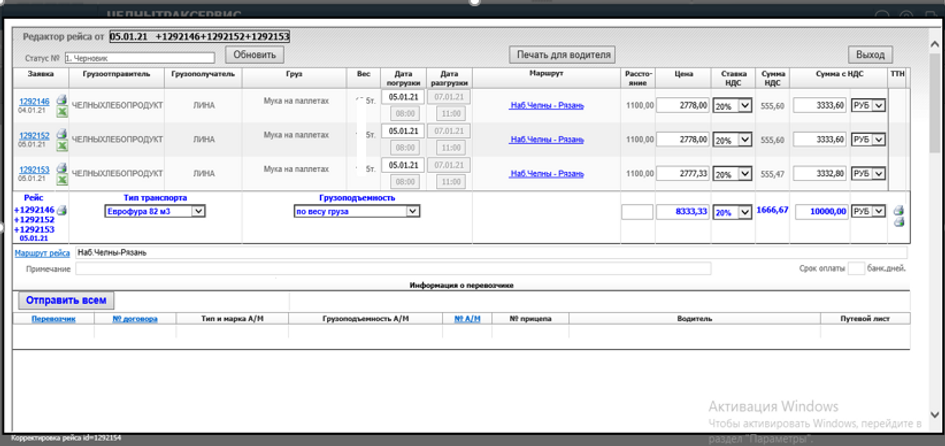Export order 1292152 to Excel
The height and width of the screenshot is (446, 945).
pyautogui.click(x=61, y=146)
